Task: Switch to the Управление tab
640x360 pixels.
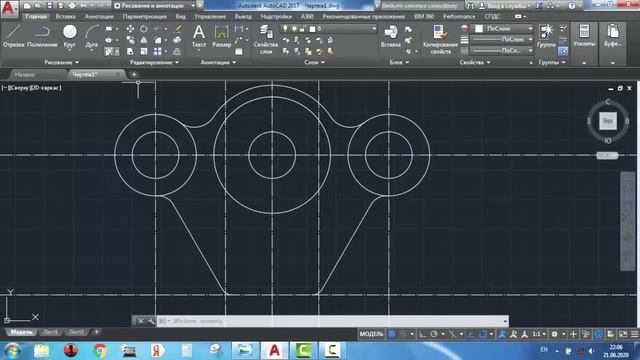Action: tap(210, 17)
